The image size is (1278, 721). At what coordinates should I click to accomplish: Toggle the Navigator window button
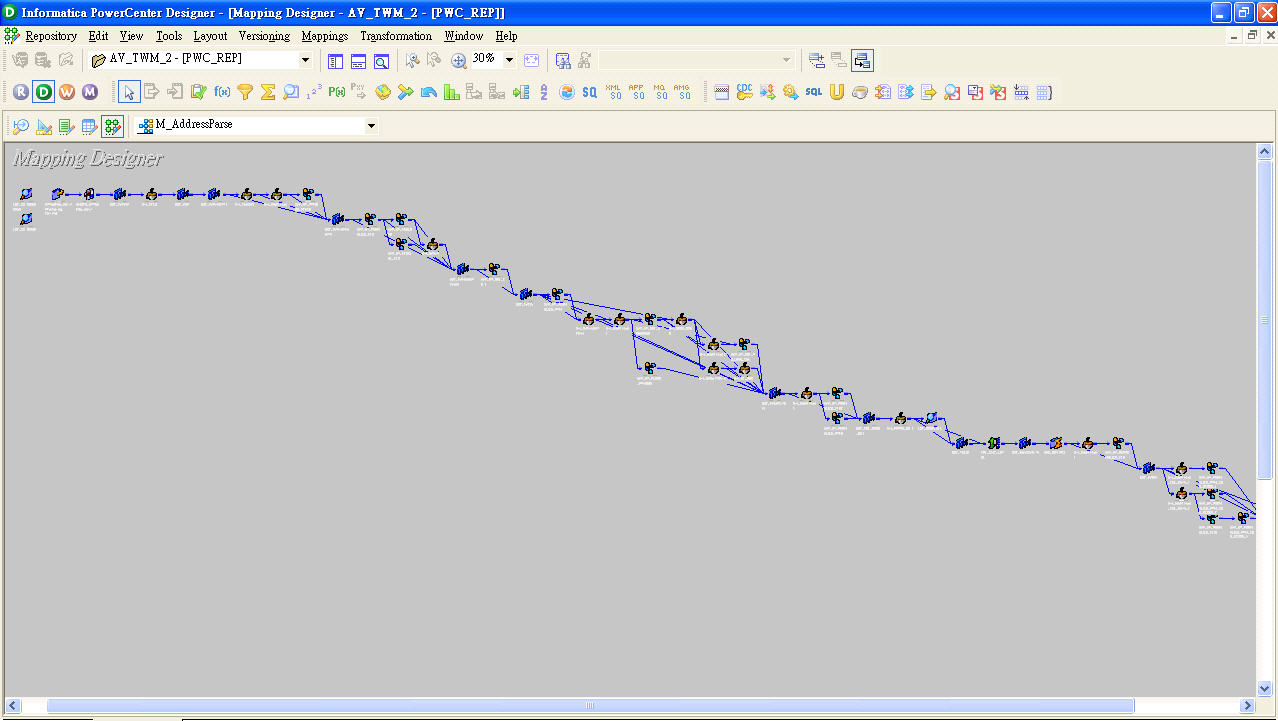click(335, 61)
